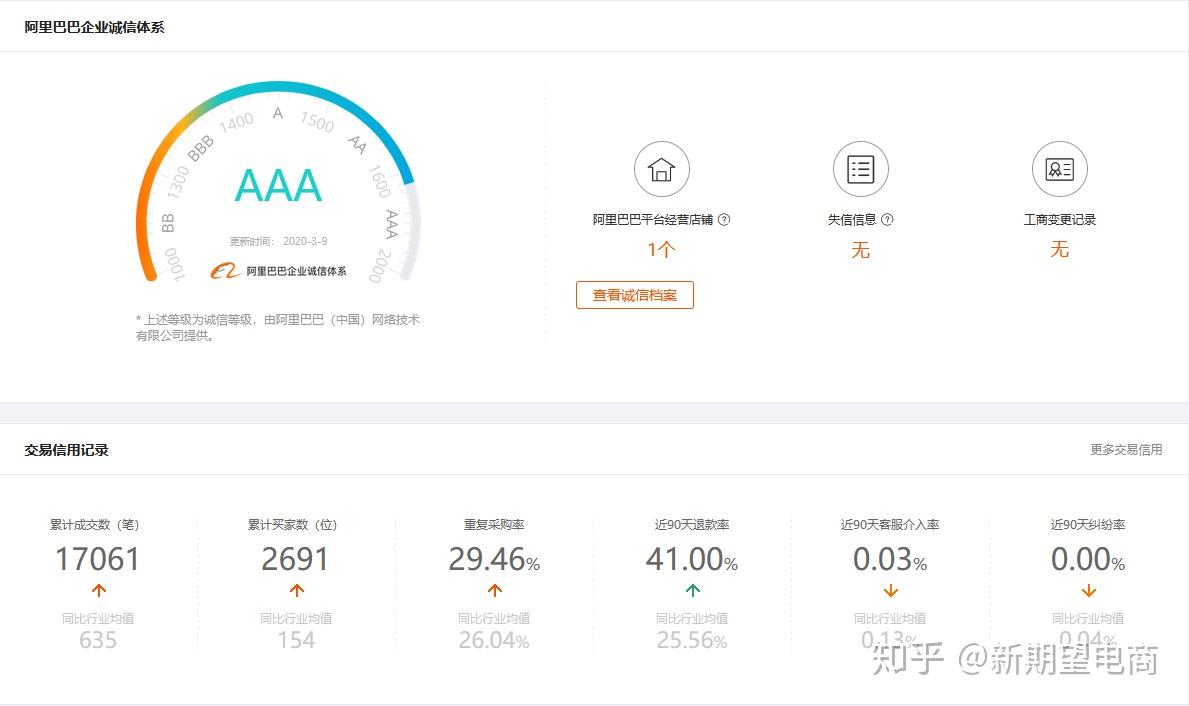The height and width of the screenshot is (706, 1189).
Task: Click the store house icon
Action: point(661,169)
